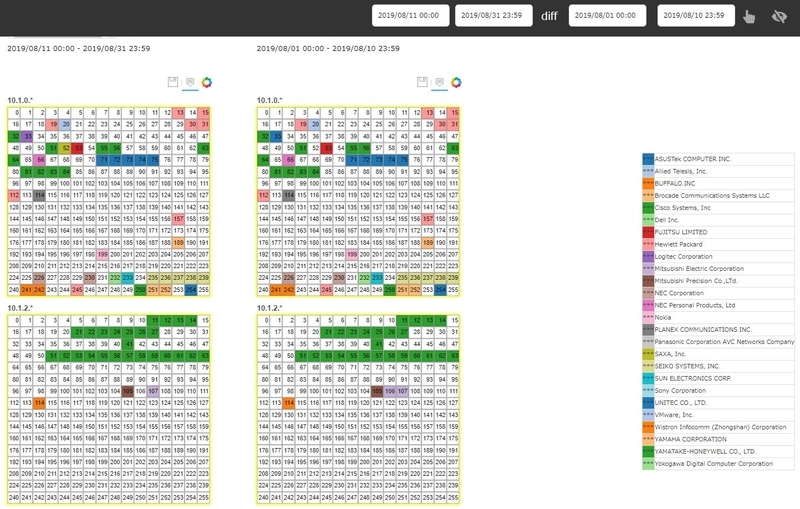Save image icon above the 08/01–08/10 grid
This screenshot has width=800, height=509.
[422, 82]
